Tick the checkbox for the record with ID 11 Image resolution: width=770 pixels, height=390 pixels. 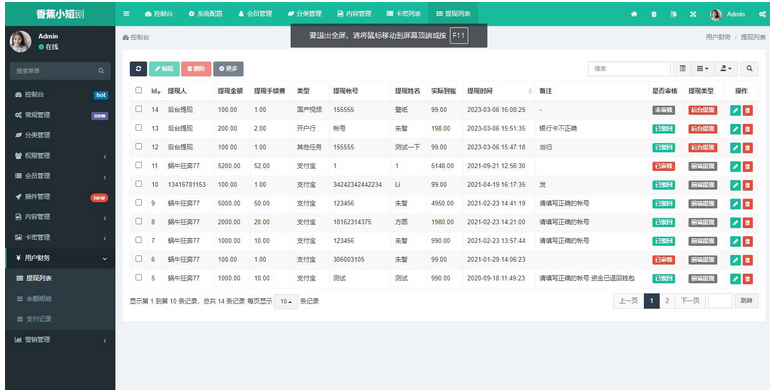click(x=138, y=165)
